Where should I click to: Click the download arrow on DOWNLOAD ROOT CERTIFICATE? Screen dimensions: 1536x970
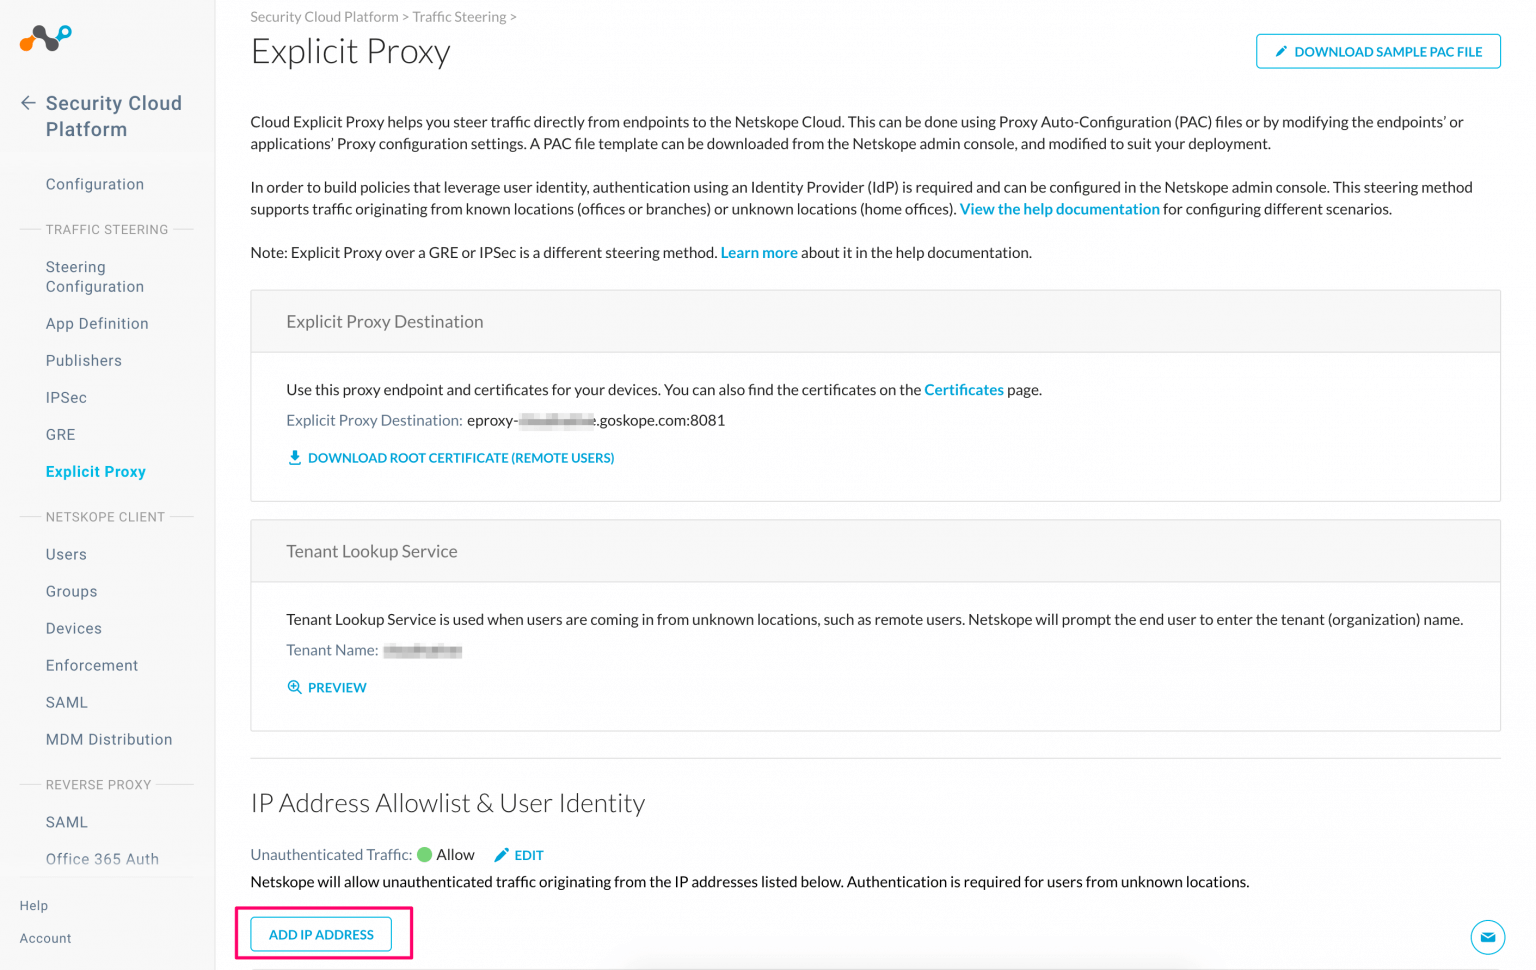click(295, 457)
